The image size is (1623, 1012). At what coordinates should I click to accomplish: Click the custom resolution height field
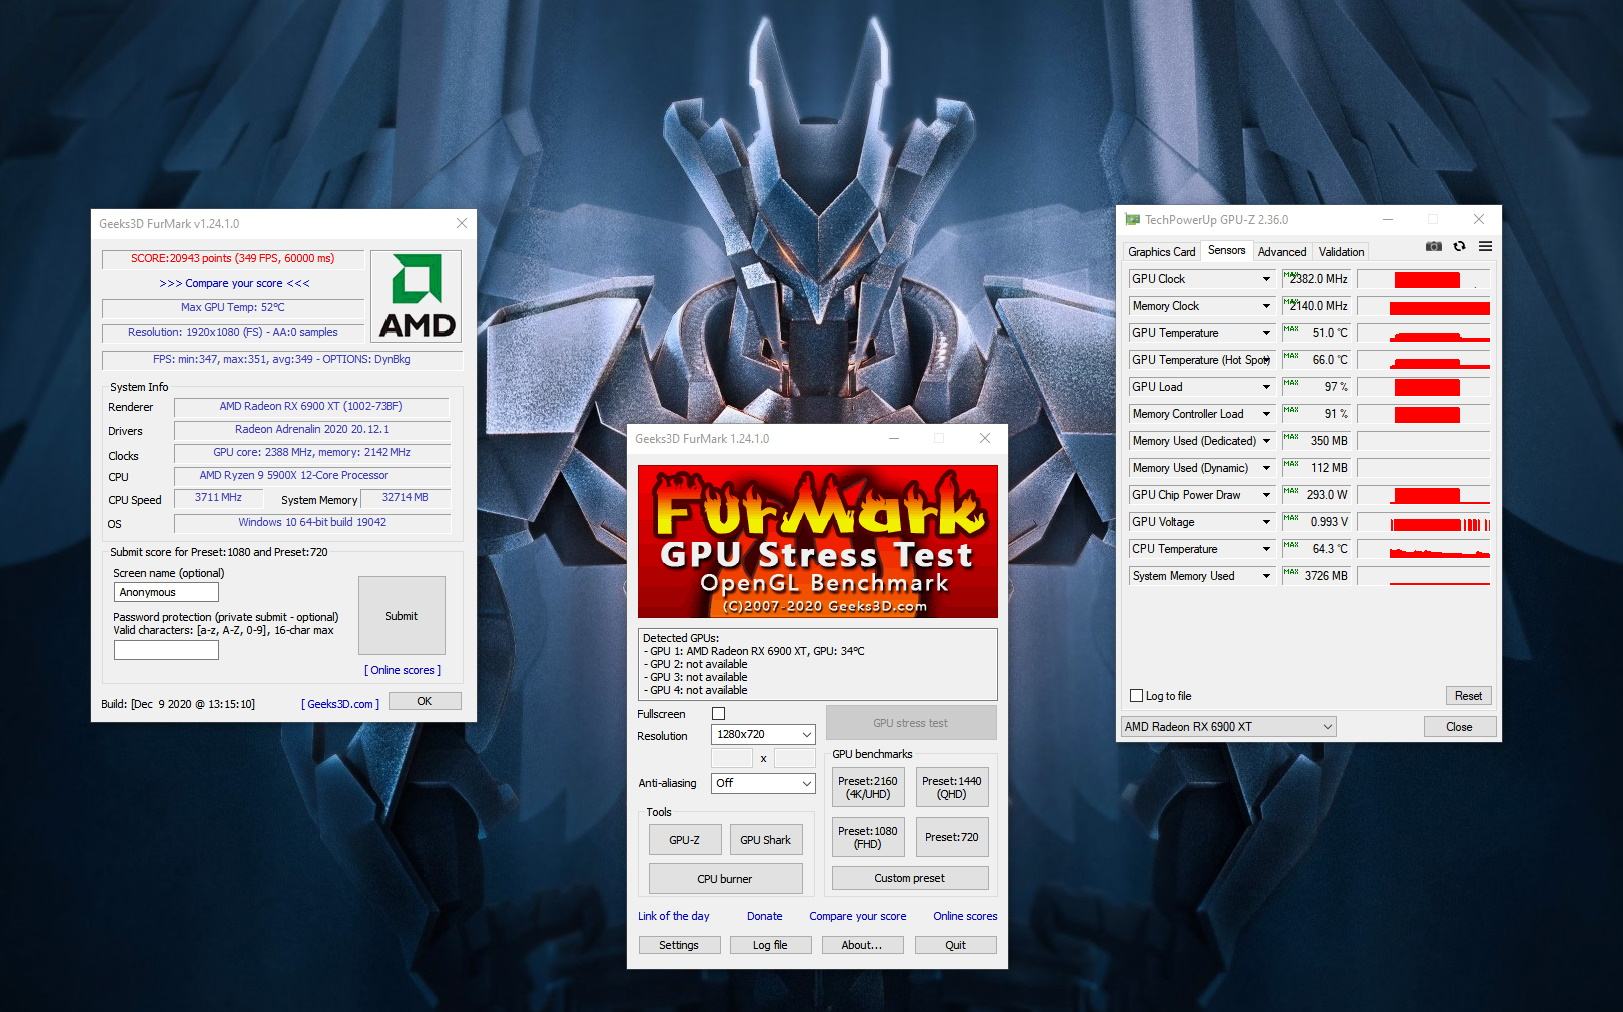(794, 758)
